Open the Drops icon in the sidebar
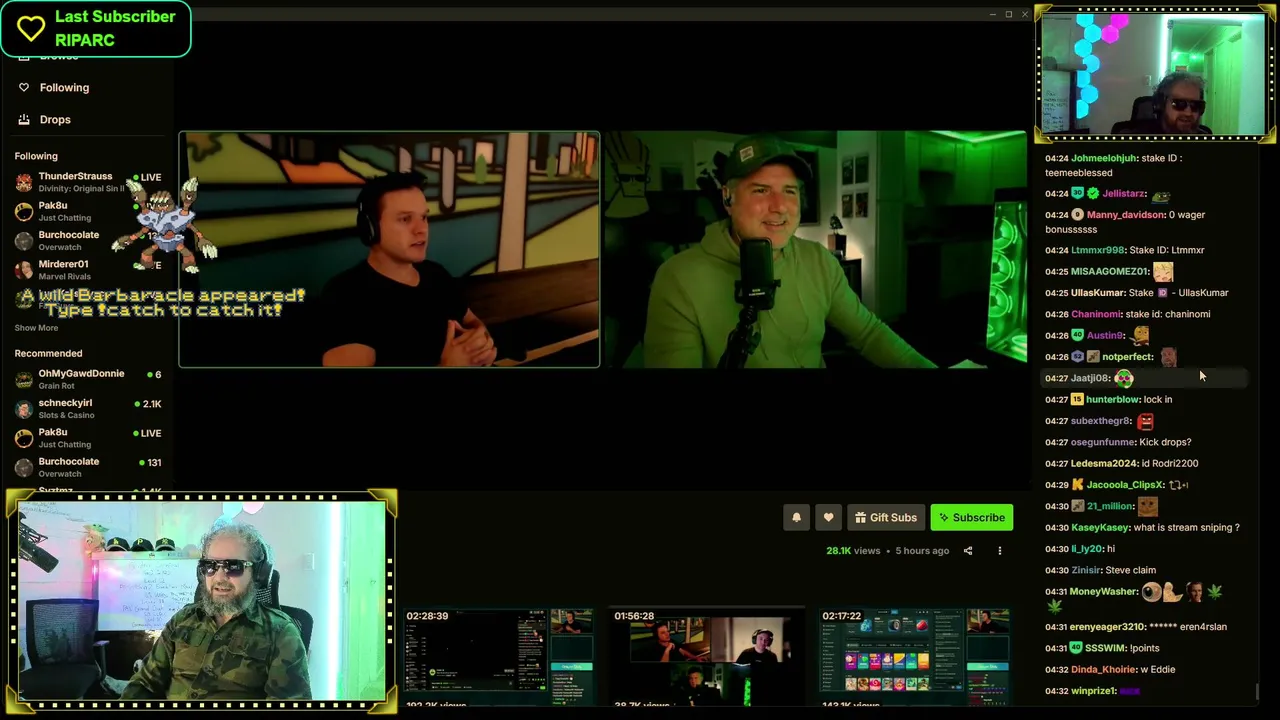 (x=24, y=120)
